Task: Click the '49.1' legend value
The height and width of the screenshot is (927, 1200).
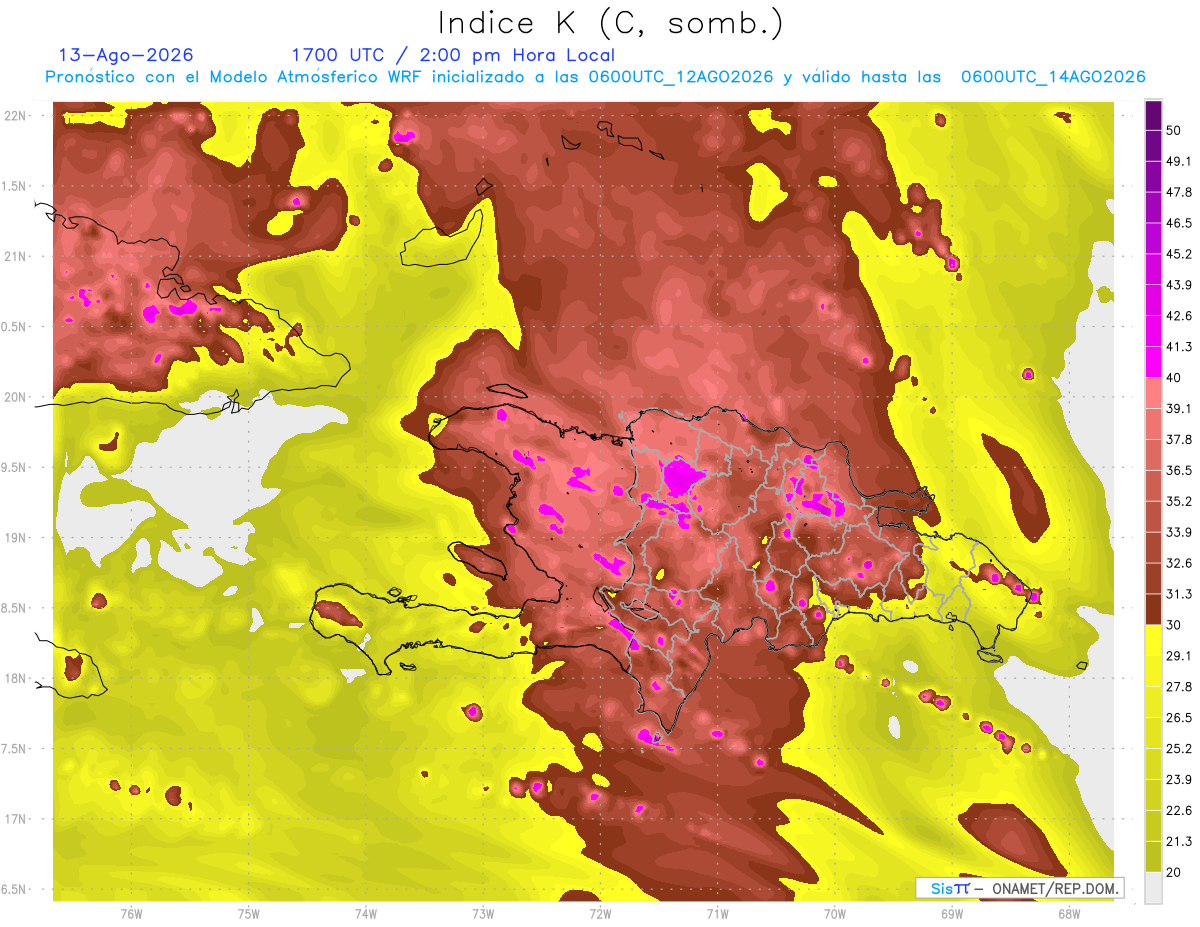Action: tap(1179, 162)
